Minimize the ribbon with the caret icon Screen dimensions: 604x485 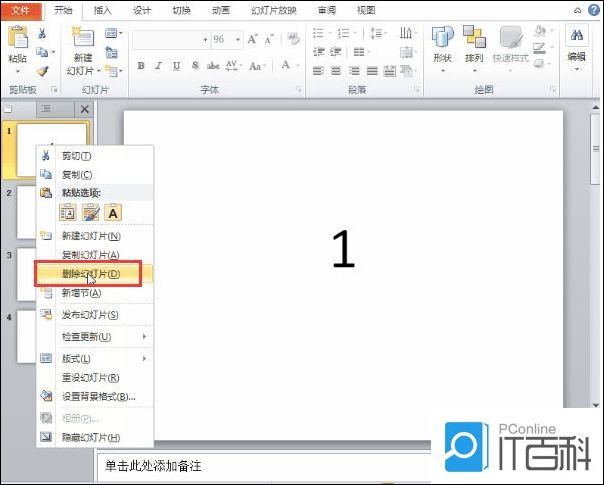pos(577,11)
